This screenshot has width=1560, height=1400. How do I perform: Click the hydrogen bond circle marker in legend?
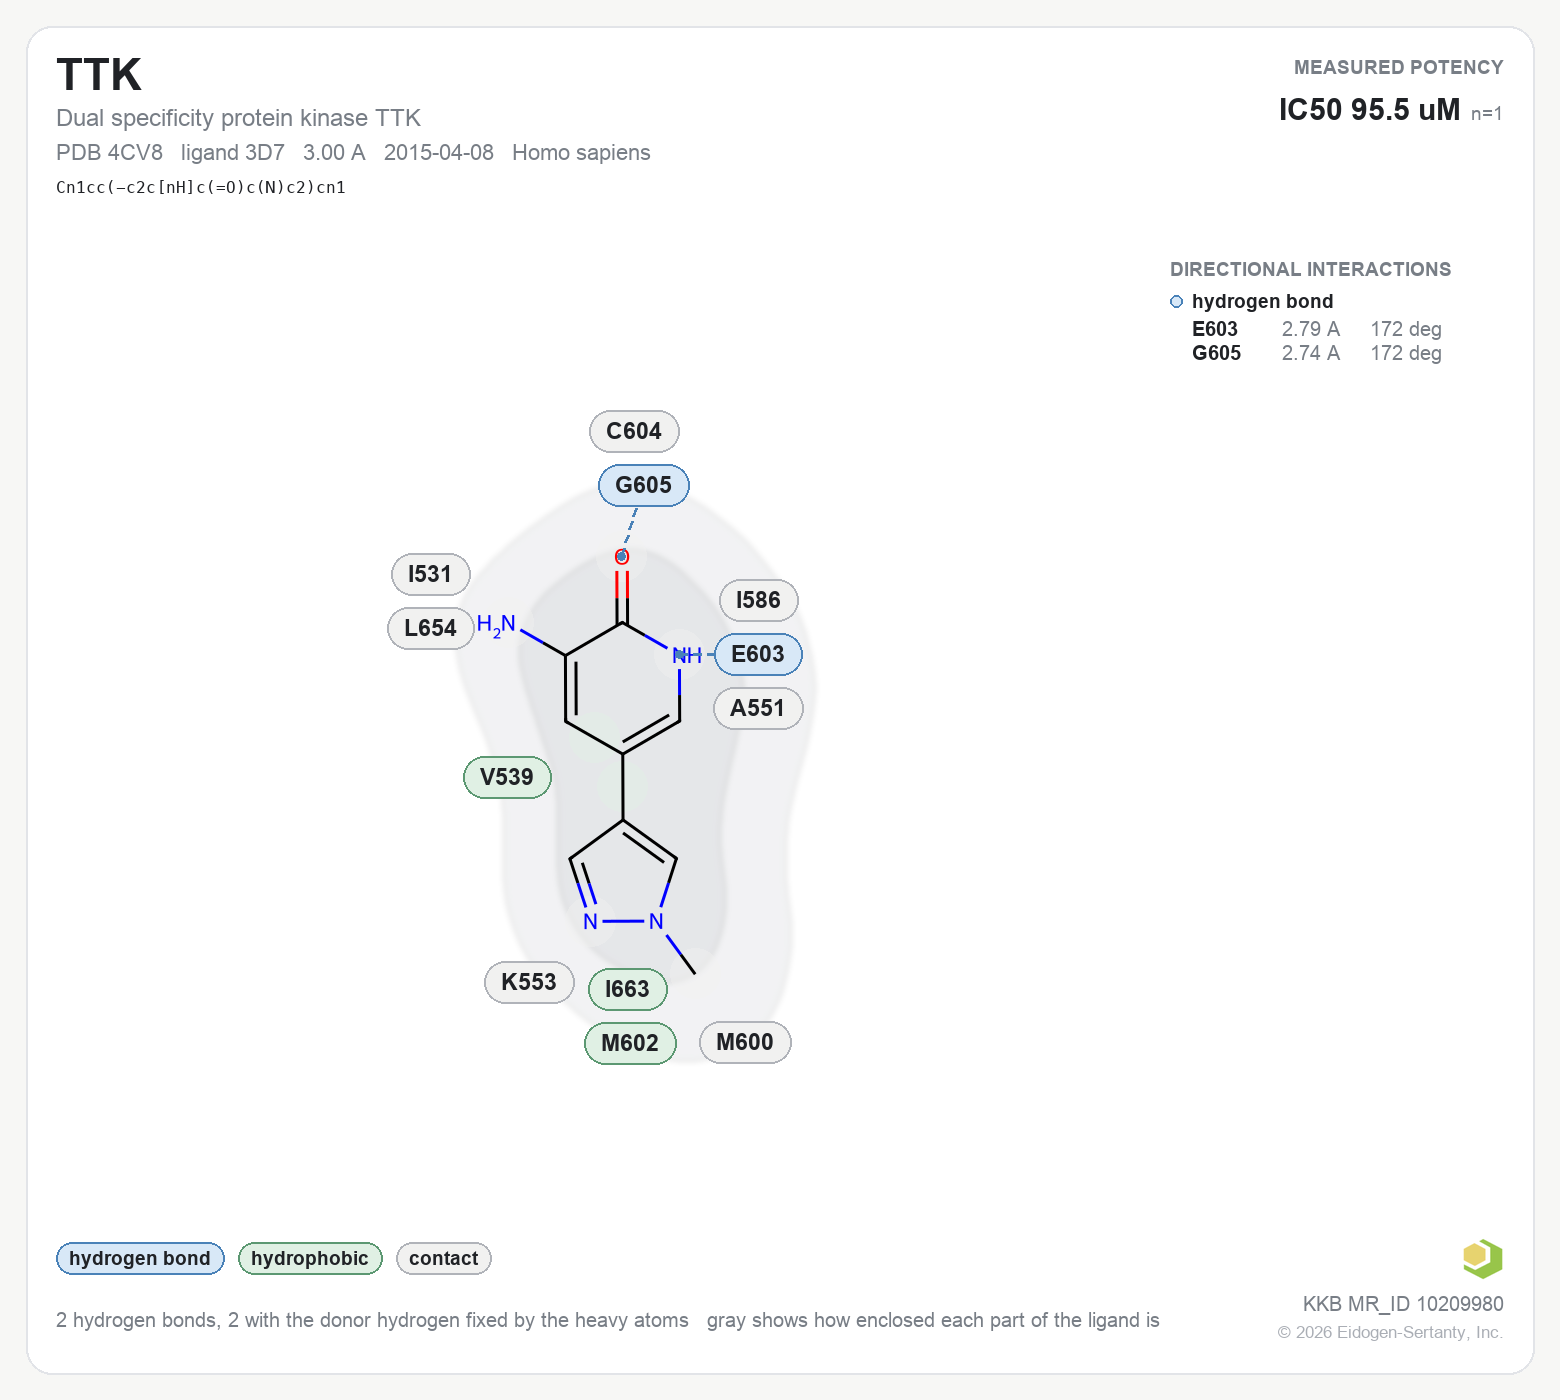[x=1176, y=301]
